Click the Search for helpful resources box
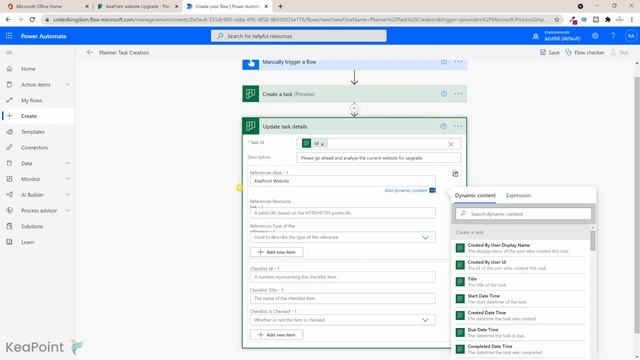The width and height of the screenshot is (640, 360). [298, 36]
